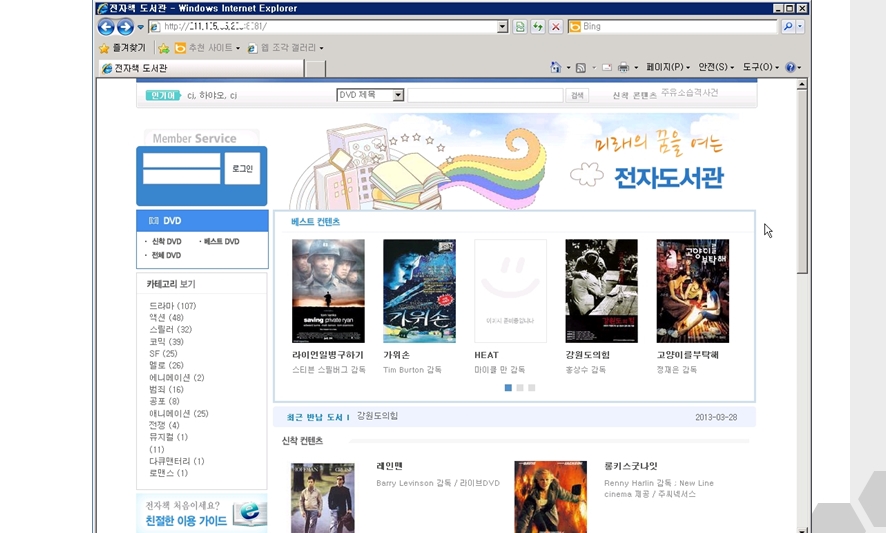Select third carousel page indicator dot
The width and height of the screenshot is (886, 533).
(x=532, y=388)
